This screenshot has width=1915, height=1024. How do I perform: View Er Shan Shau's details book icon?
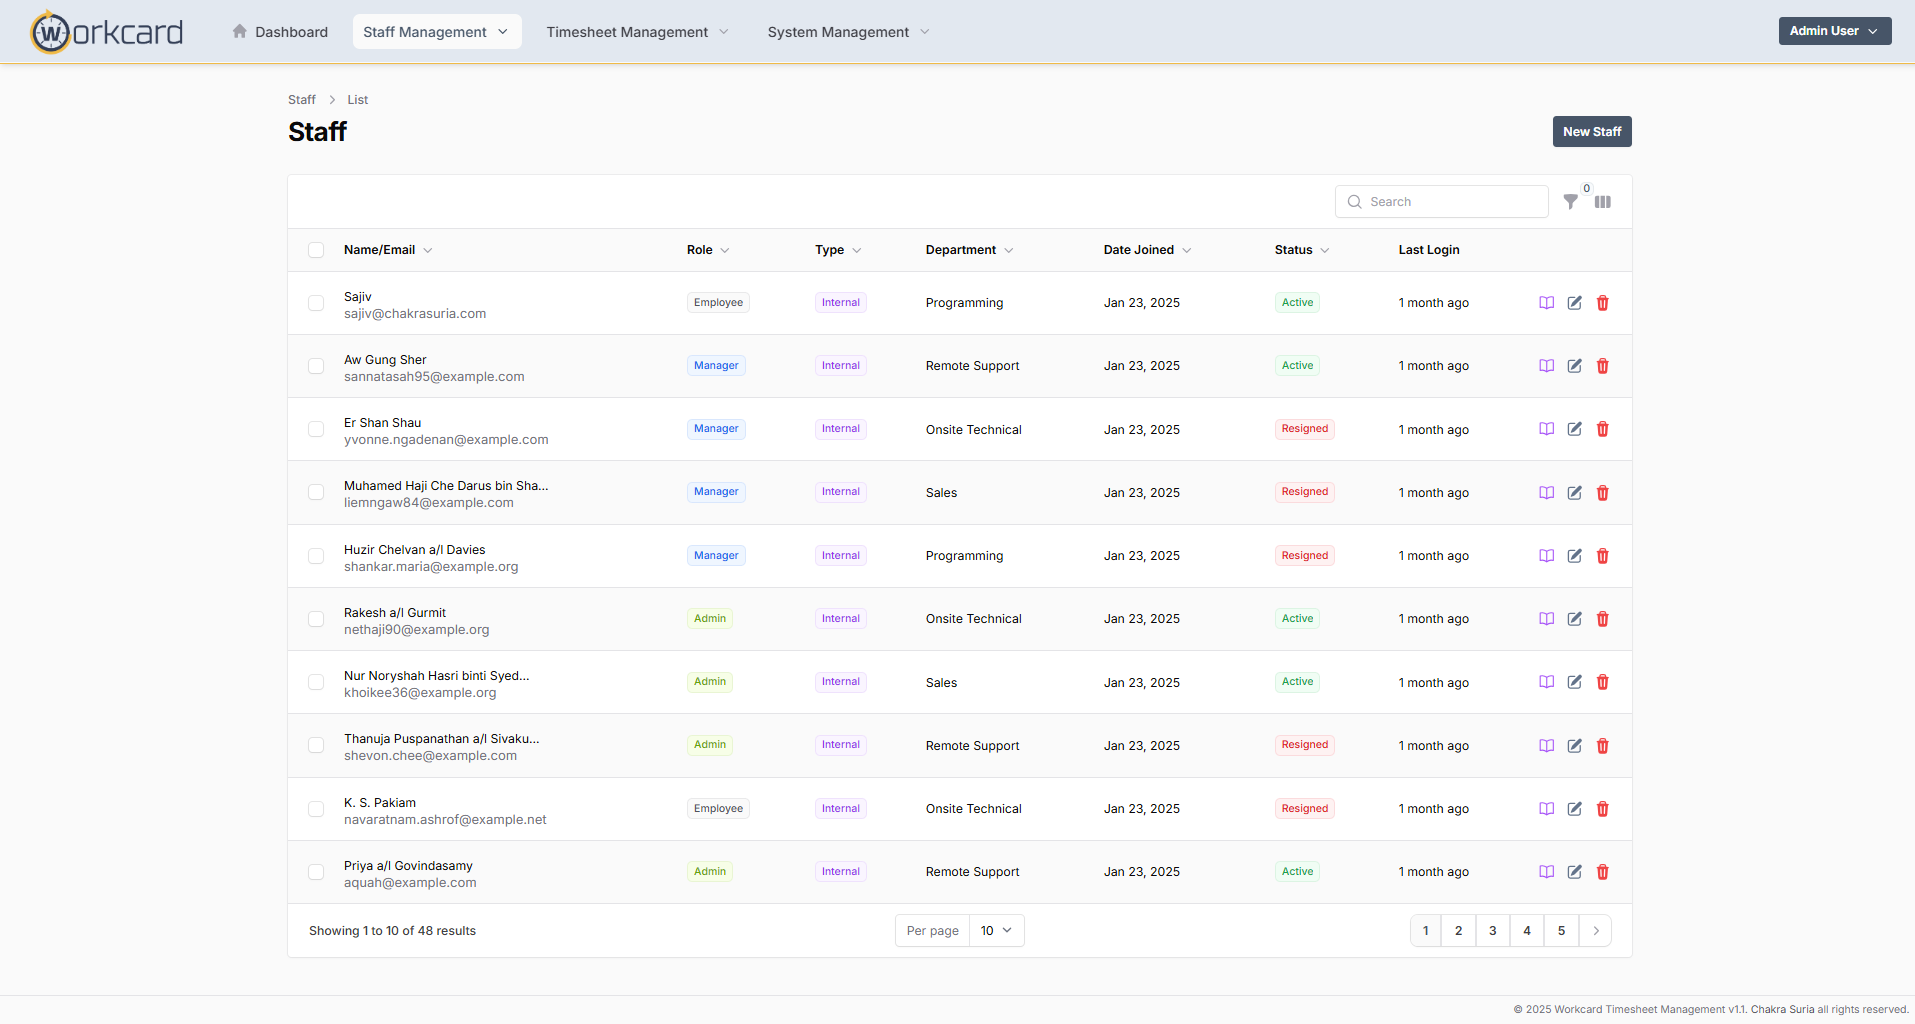pyautogui.click(x=1546, y=429)
